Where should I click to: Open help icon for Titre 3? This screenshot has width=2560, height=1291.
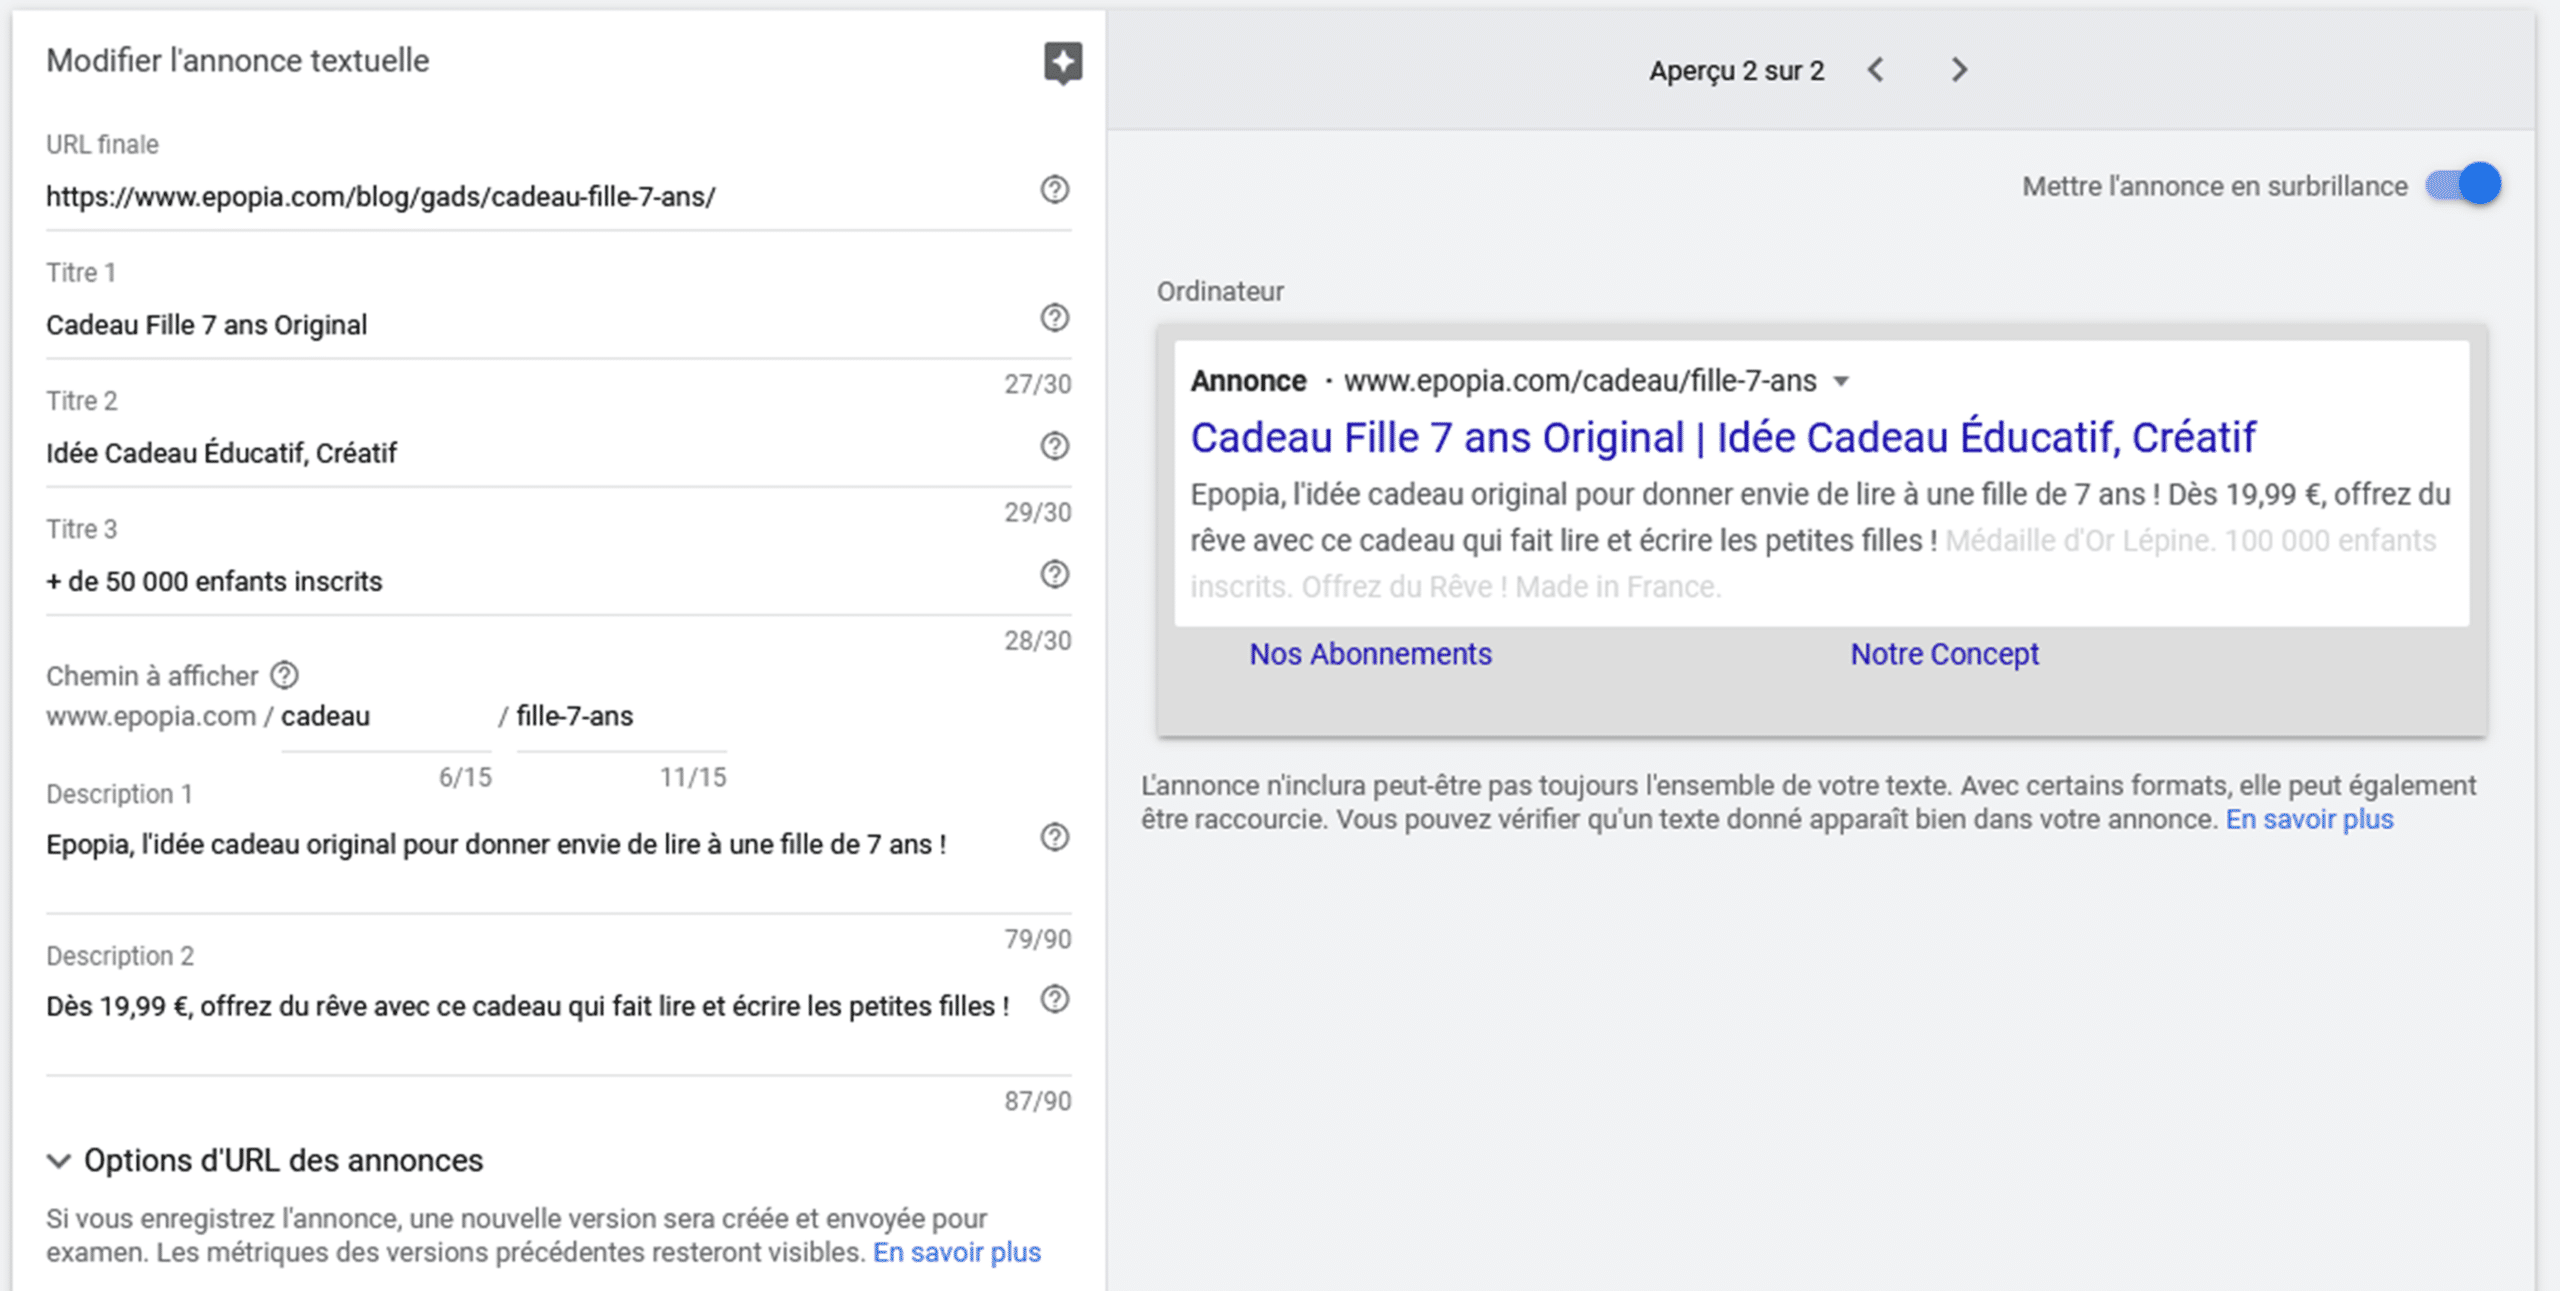coord(1054,573)
